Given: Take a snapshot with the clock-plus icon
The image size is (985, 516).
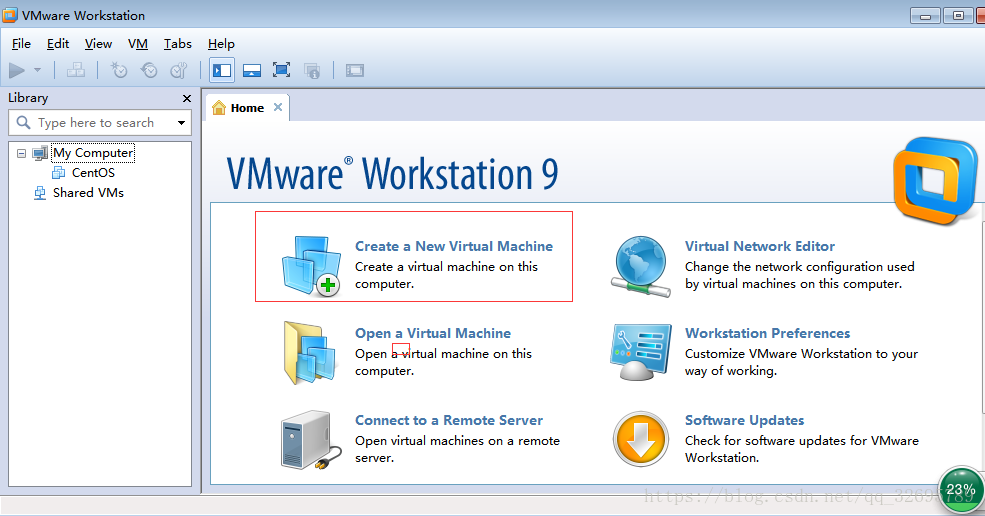Looking at the screenshot, I should pyautogui.click(x=119, y=70).
